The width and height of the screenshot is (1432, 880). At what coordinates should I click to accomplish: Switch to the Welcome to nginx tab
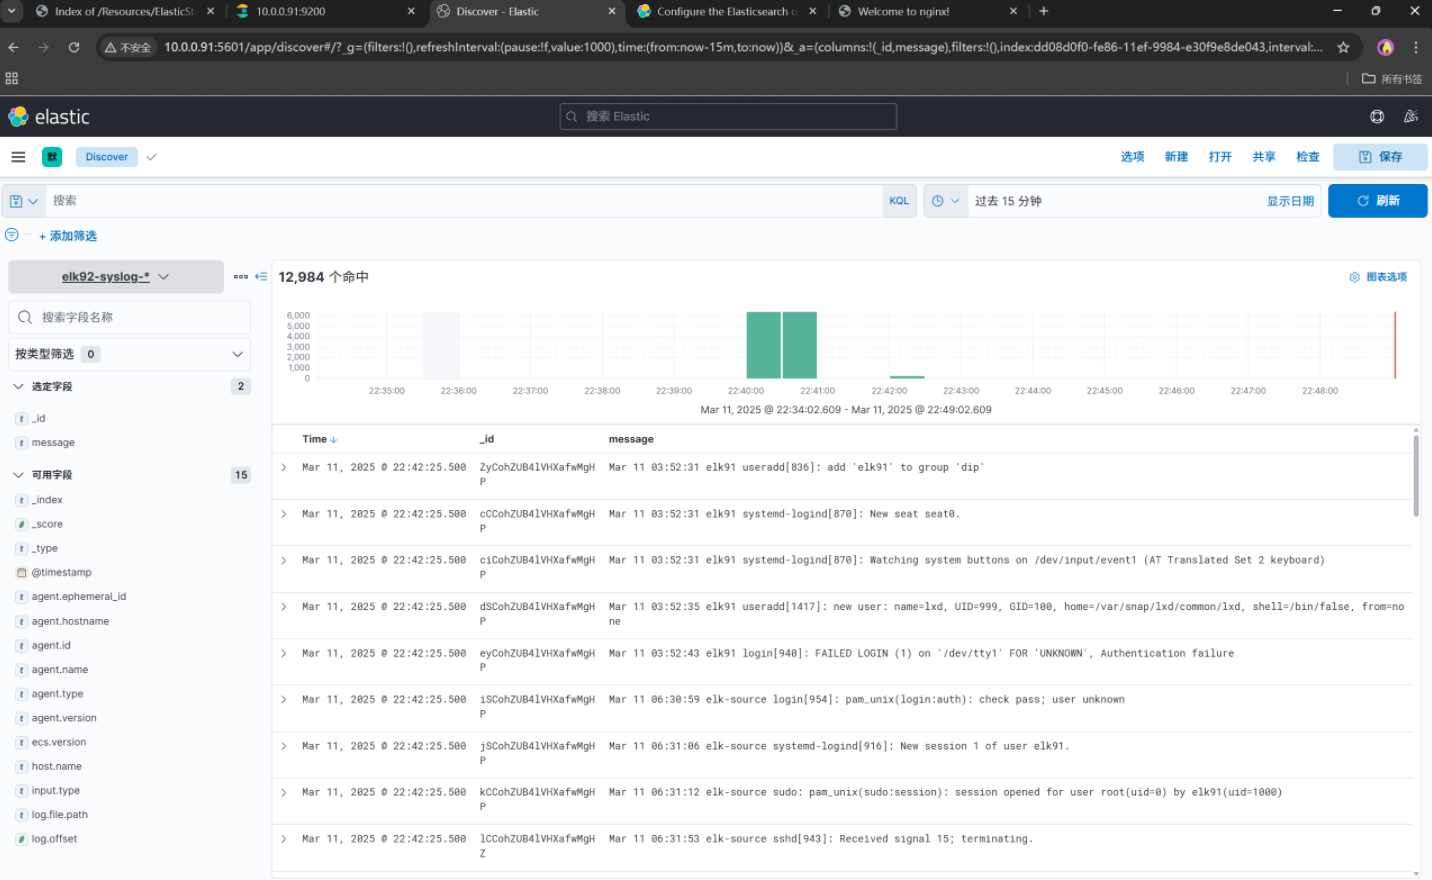(927, 12)
